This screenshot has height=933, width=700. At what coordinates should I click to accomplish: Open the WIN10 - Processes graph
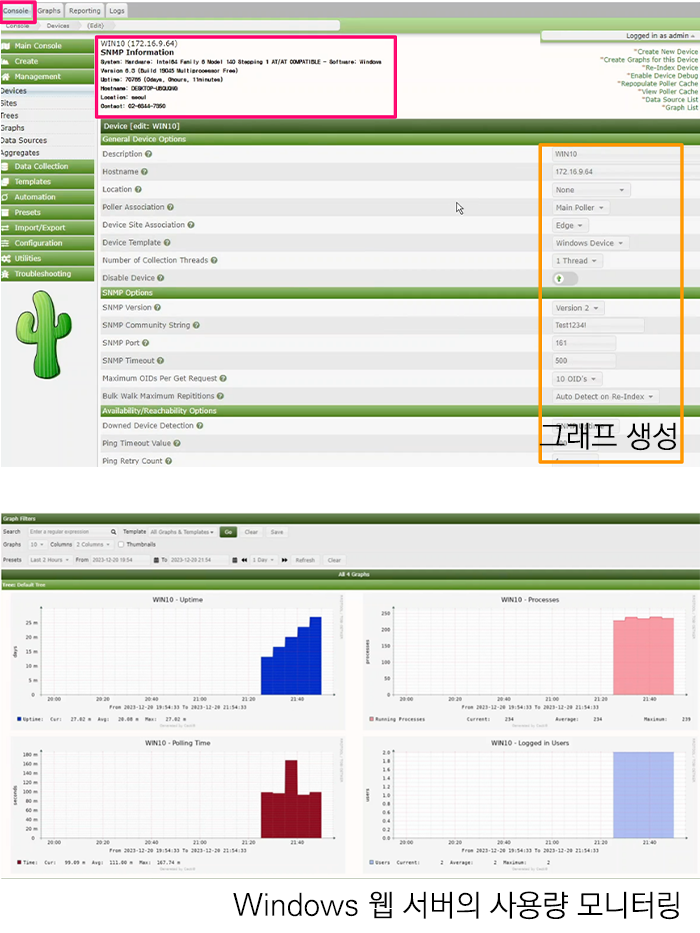(x=530, y=660)
